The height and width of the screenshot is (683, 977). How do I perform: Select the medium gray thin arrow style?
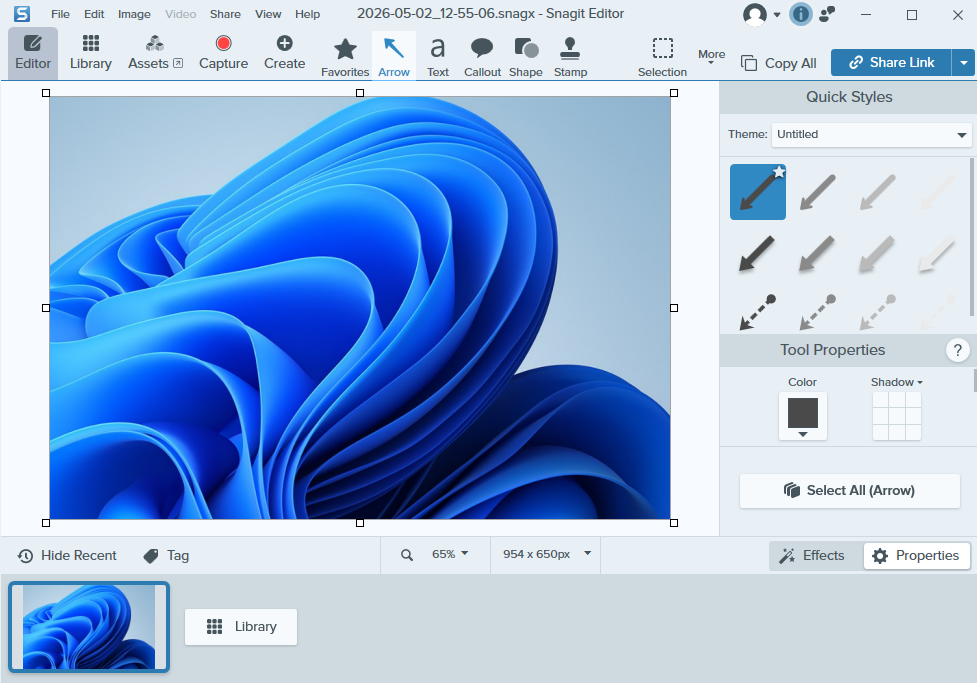tap(817, 192)
